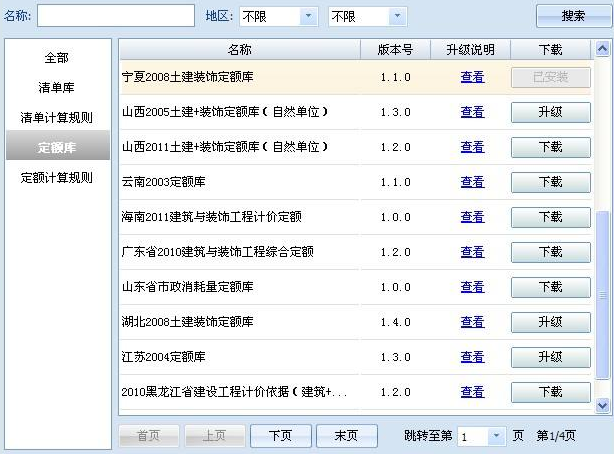View upgrade notes for 山西2011土建+装饰定额库

473,147
